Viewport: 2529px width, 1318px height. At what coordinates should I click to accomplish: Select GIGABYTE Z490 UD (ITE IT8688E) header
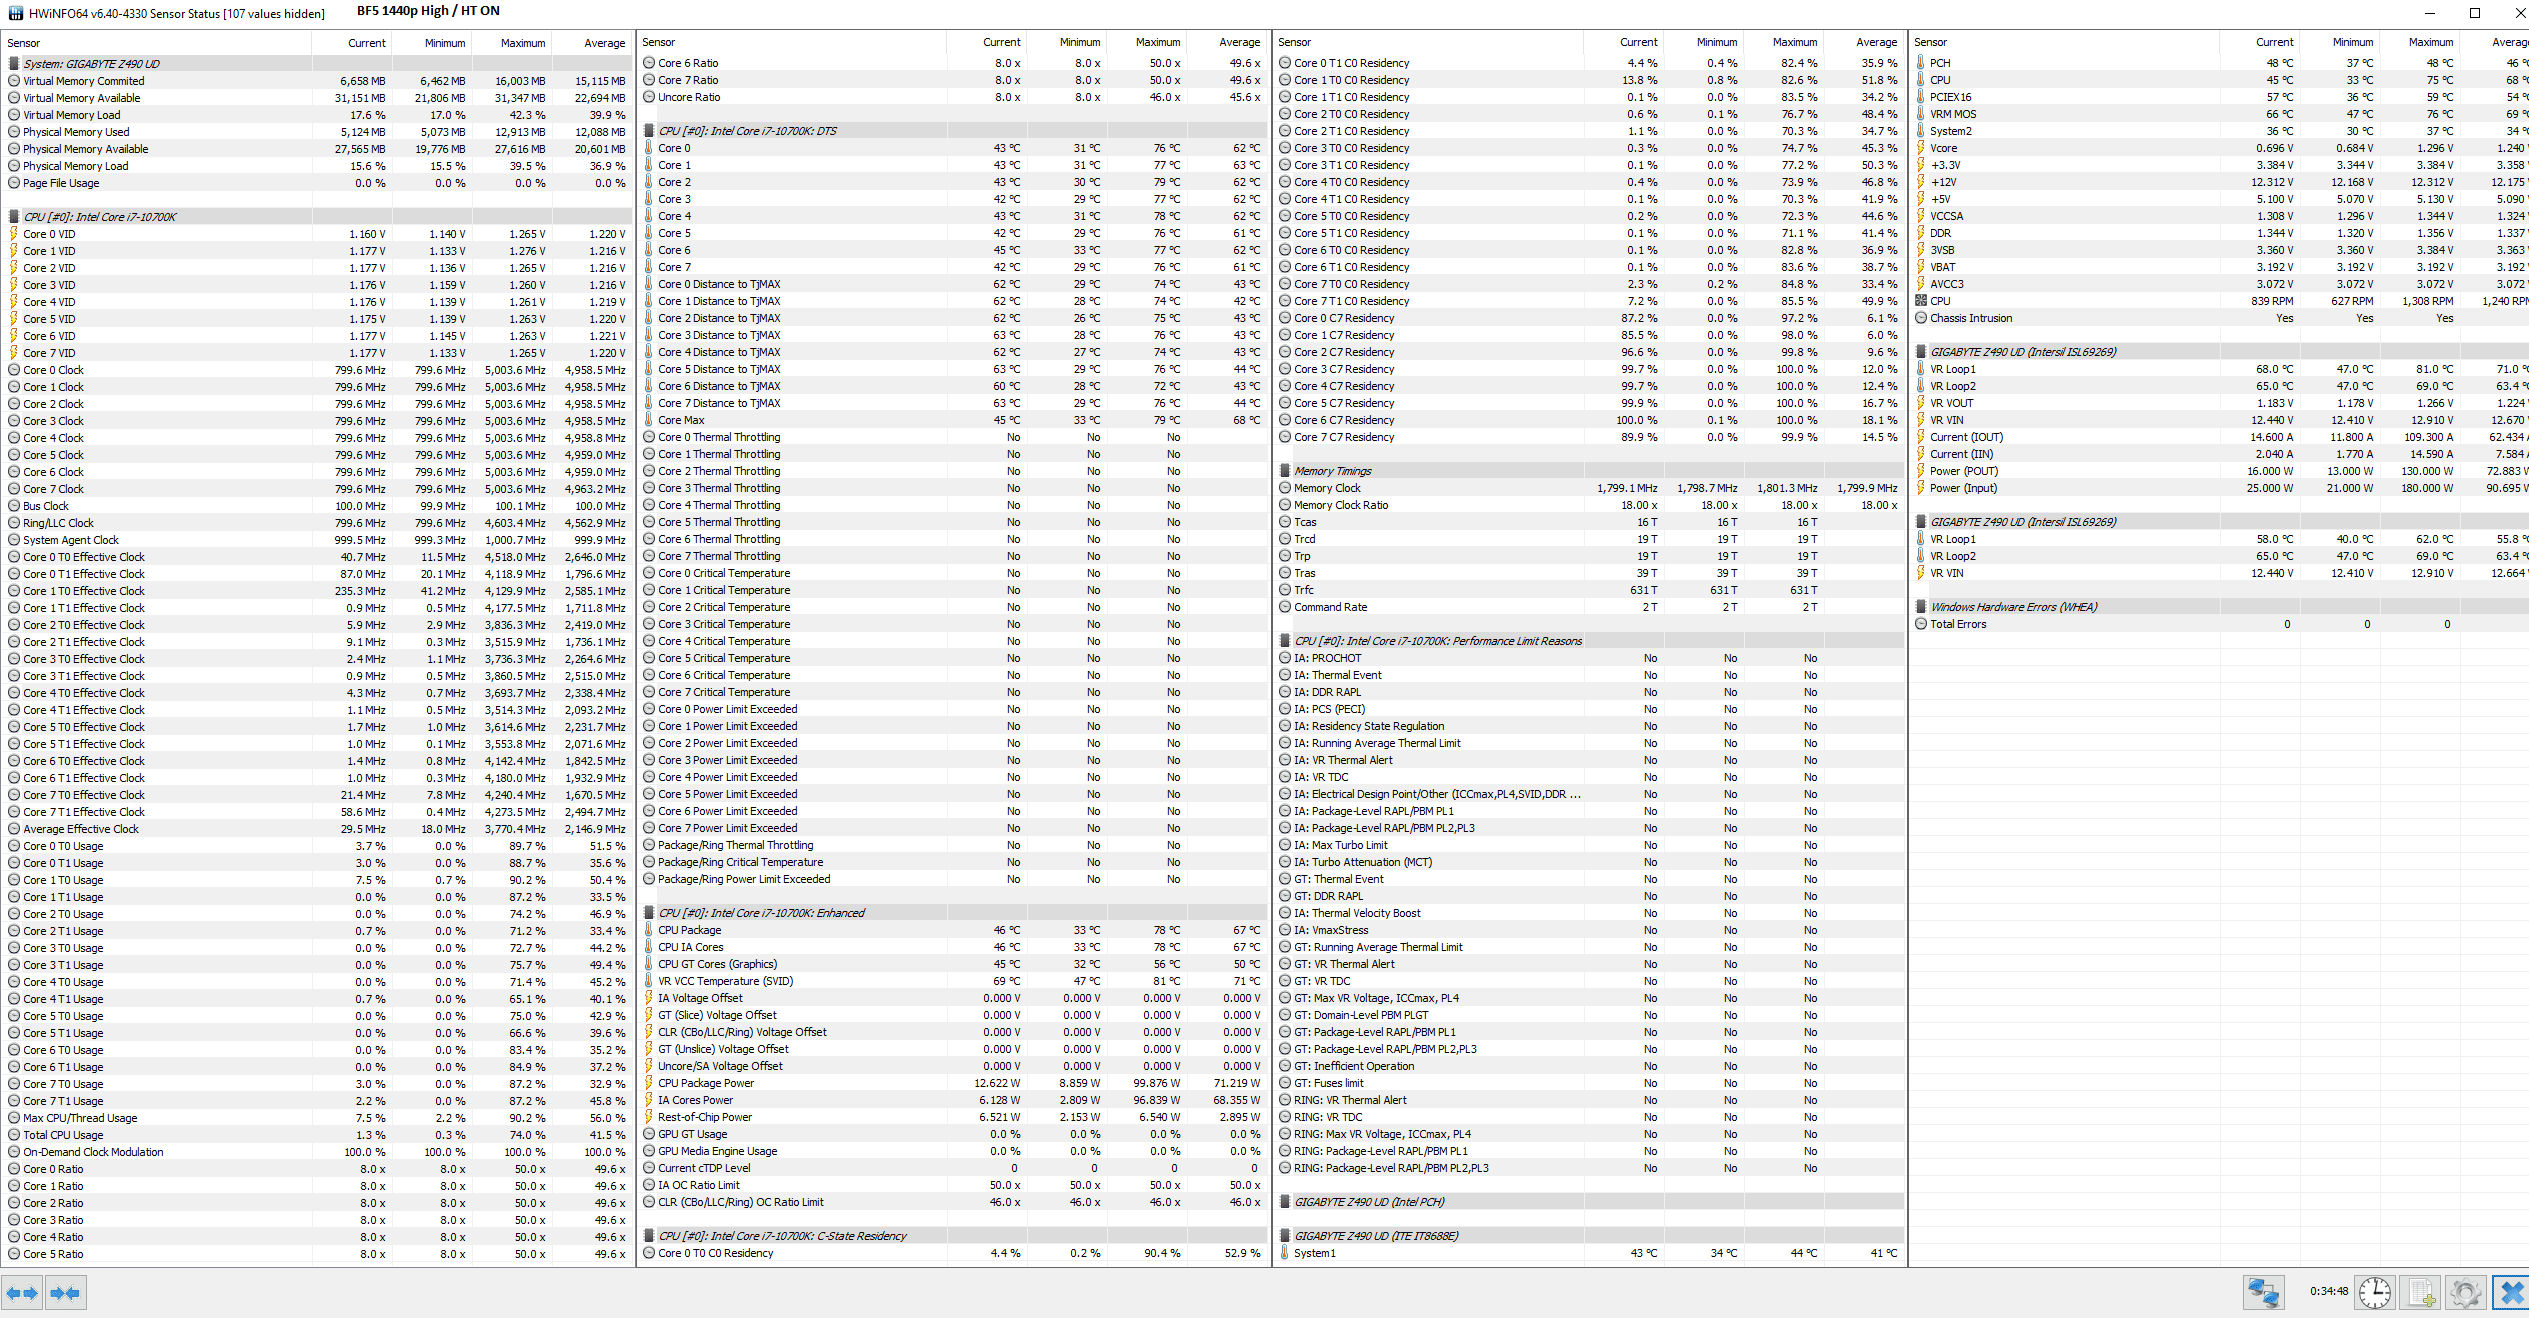click(x=1590, y=1236)
